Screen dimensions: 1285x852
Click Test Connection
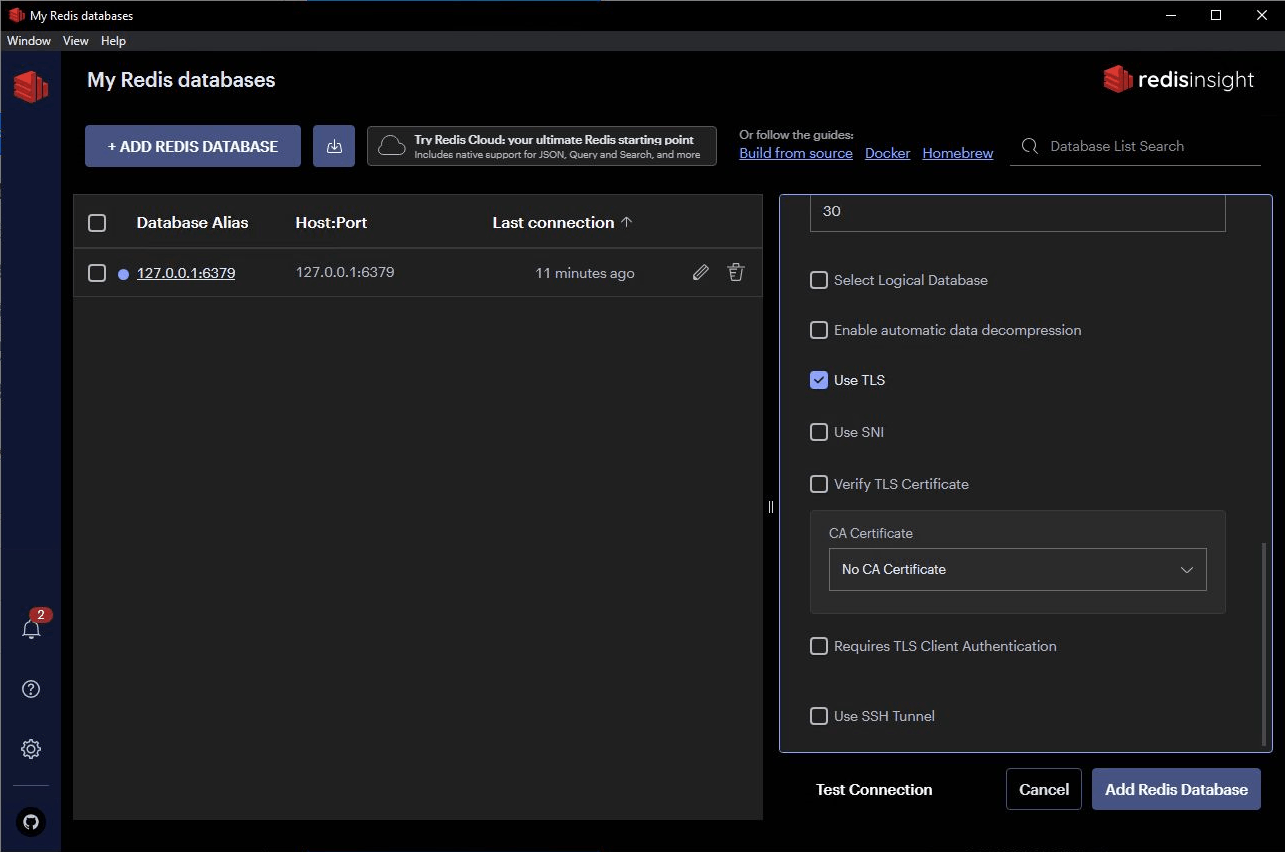874,789
